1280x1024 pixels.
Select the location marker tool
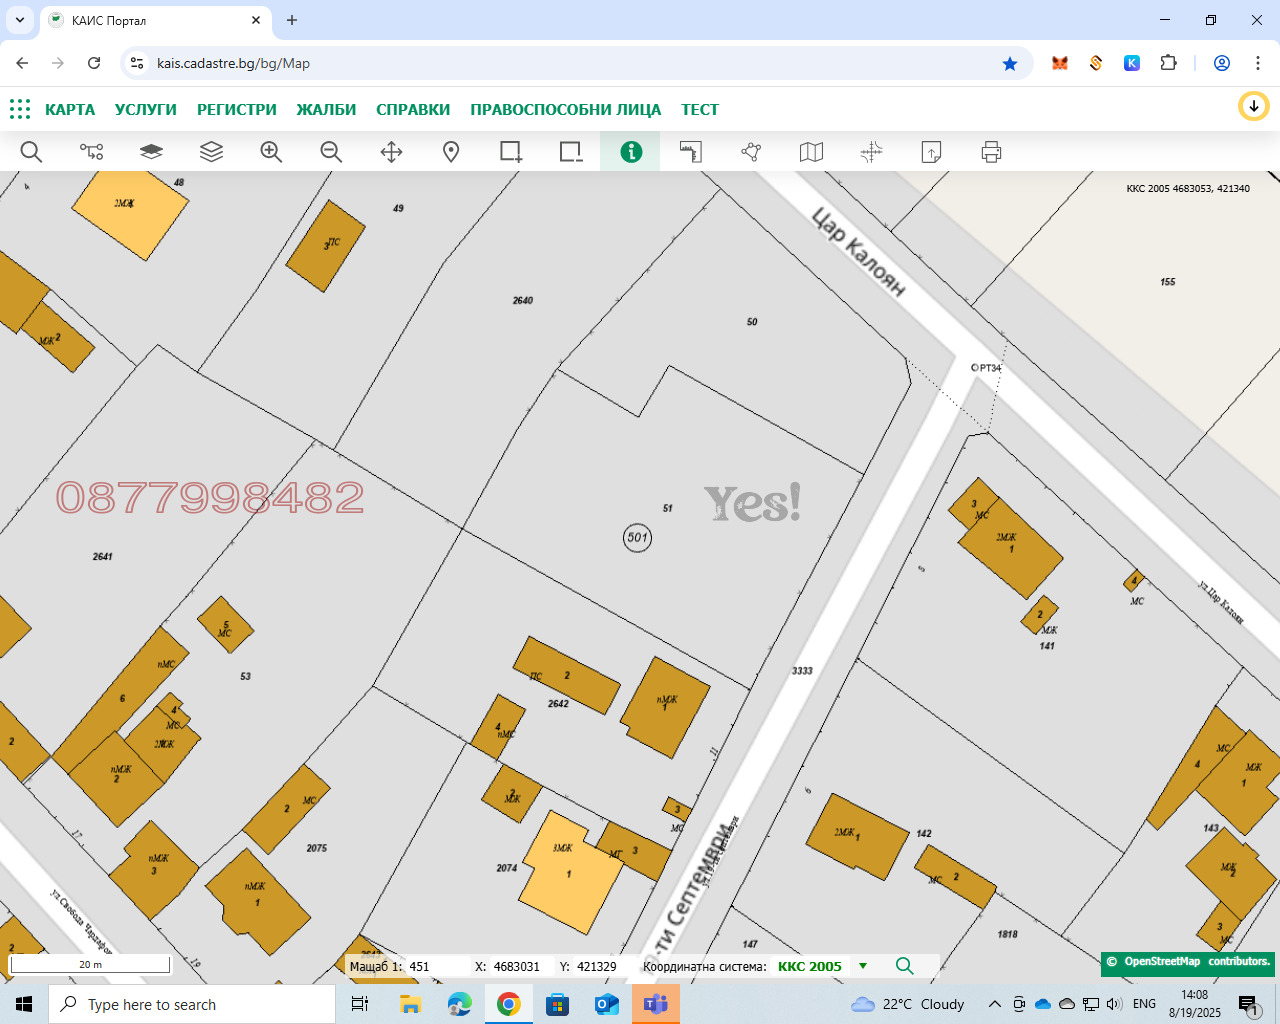pos(450,152)
